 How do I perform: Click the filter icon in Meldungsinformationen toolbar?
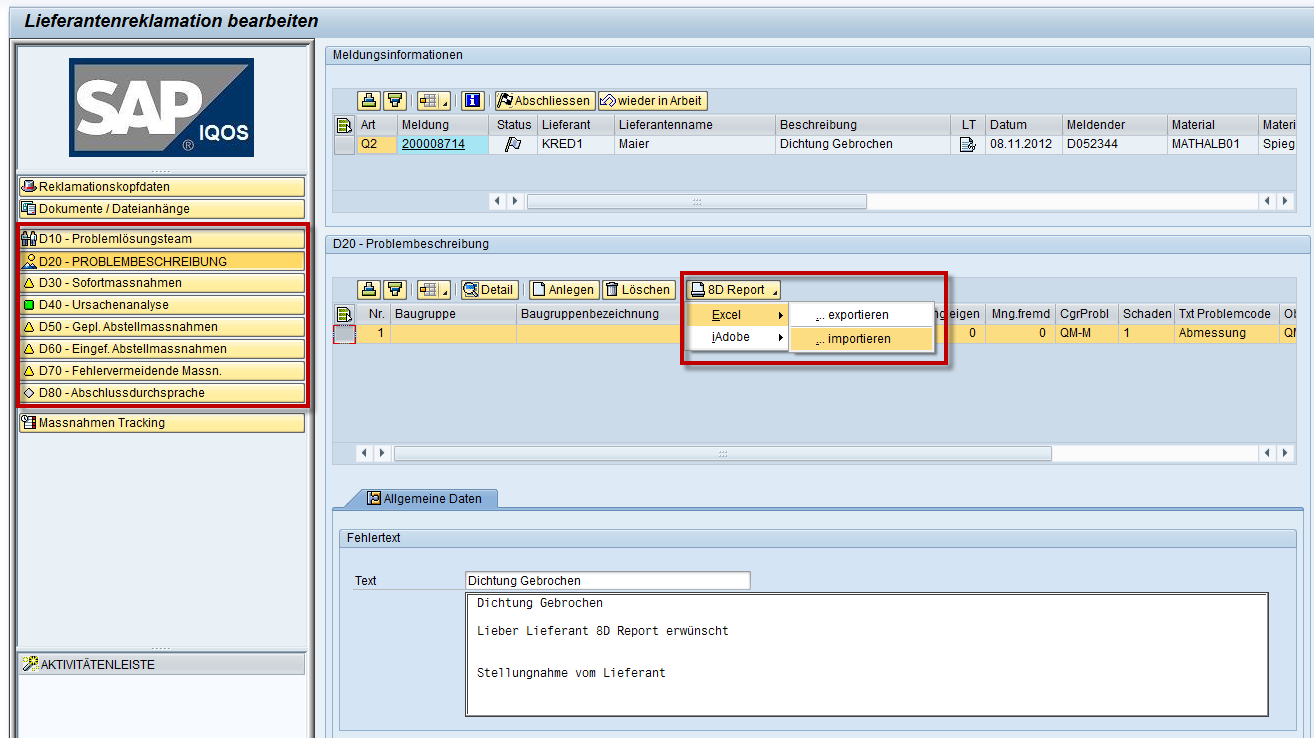[394, 101]
